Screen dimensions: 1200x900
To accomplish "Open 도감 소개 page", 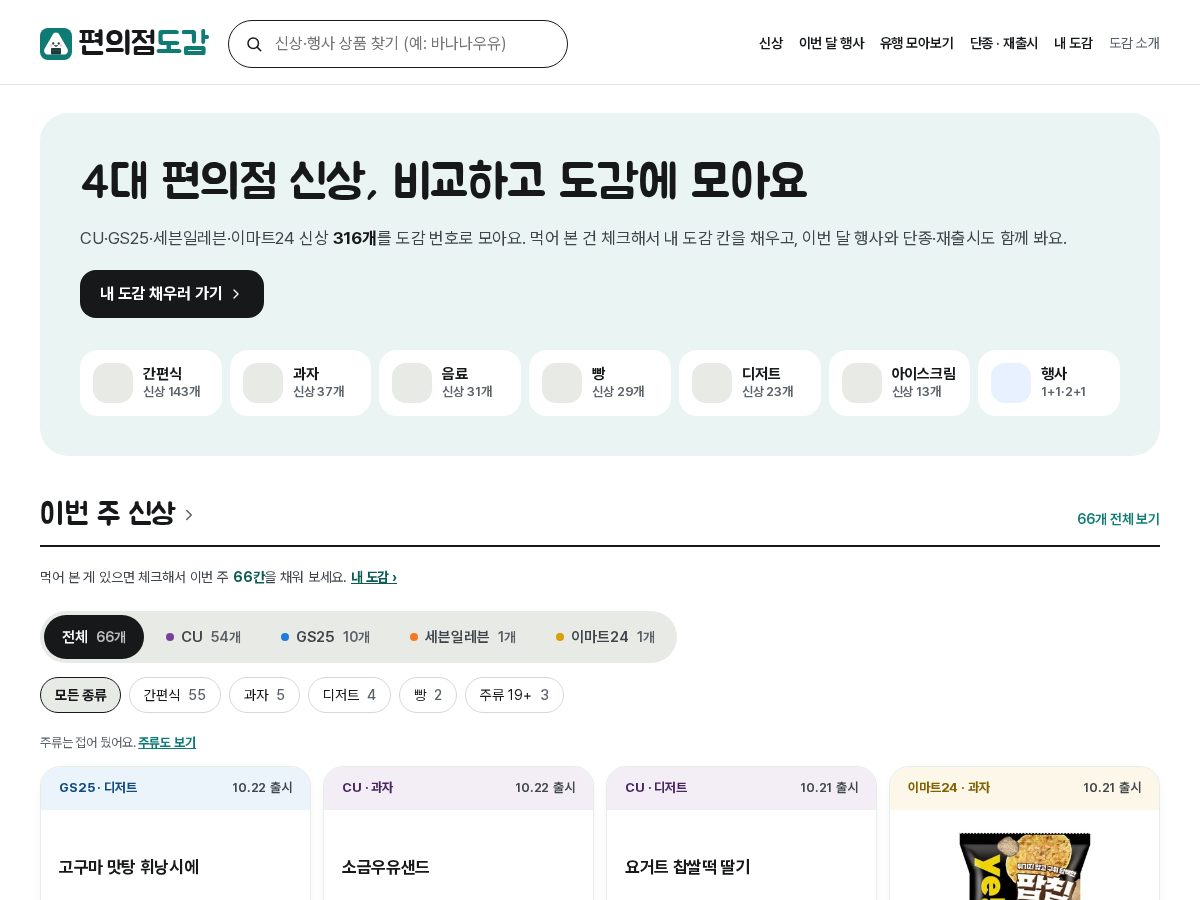I will pos(1134,44).
